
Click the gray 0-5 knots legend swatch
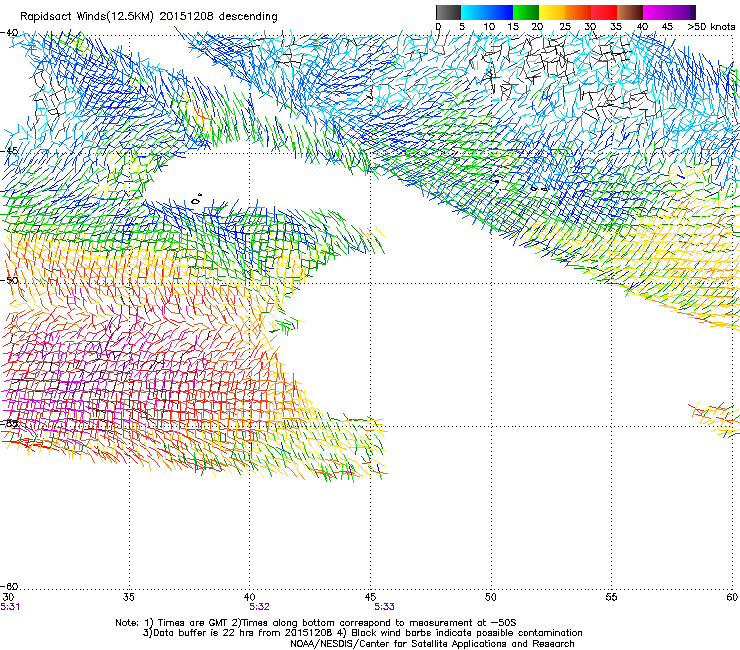pyautogui.click(x=448, y=12)
